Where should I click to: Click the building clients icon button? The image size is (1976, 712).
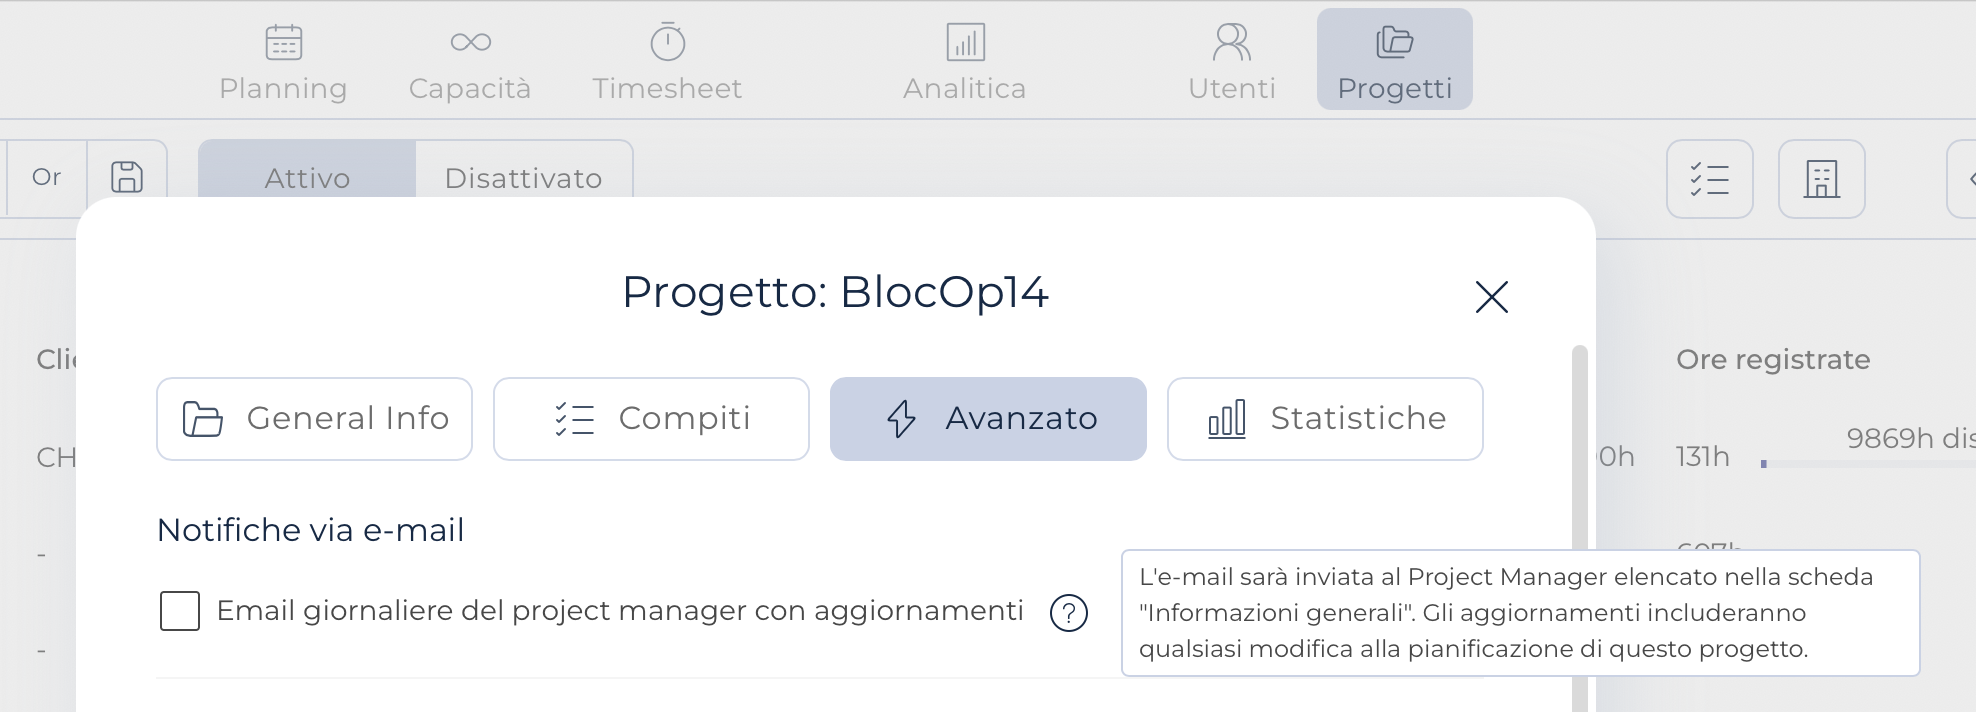[1822, 179]
